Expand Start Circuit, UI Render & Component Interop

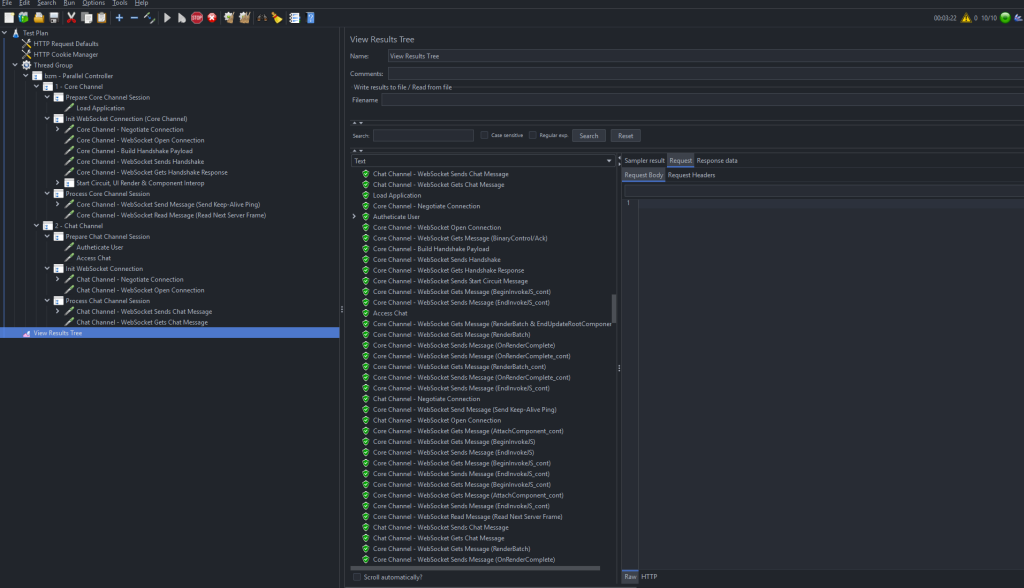click(x=57, y=183)
